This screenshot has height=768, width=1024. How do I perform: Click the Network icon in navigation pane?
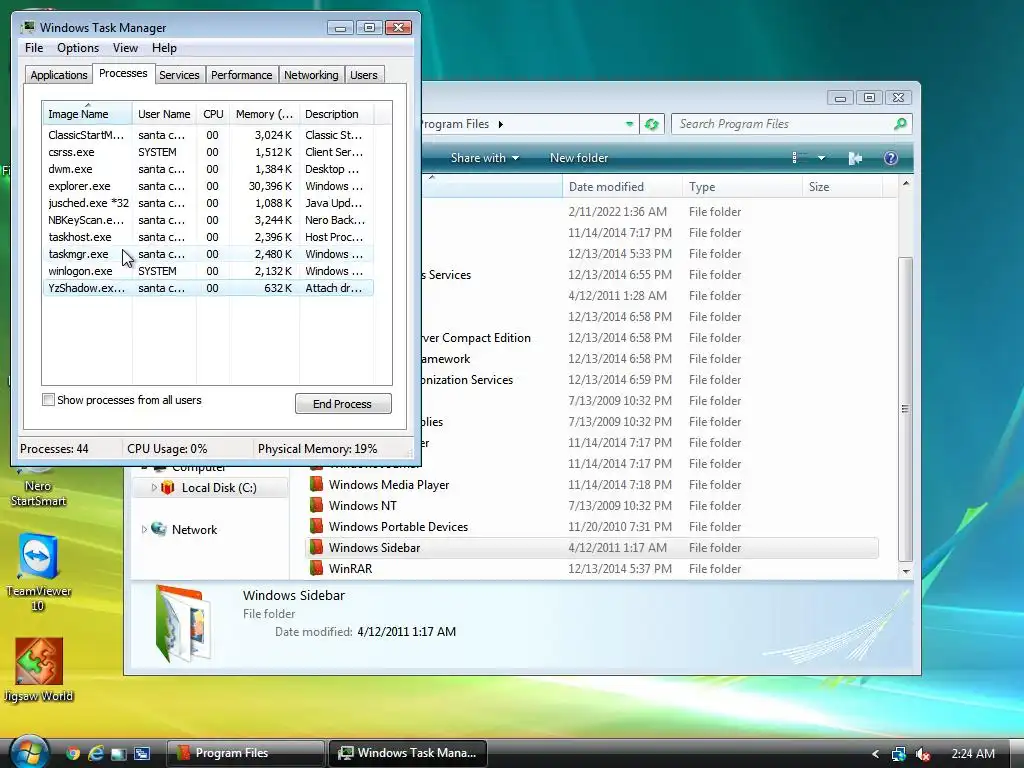pyautogui.click(x=159, y=529)
